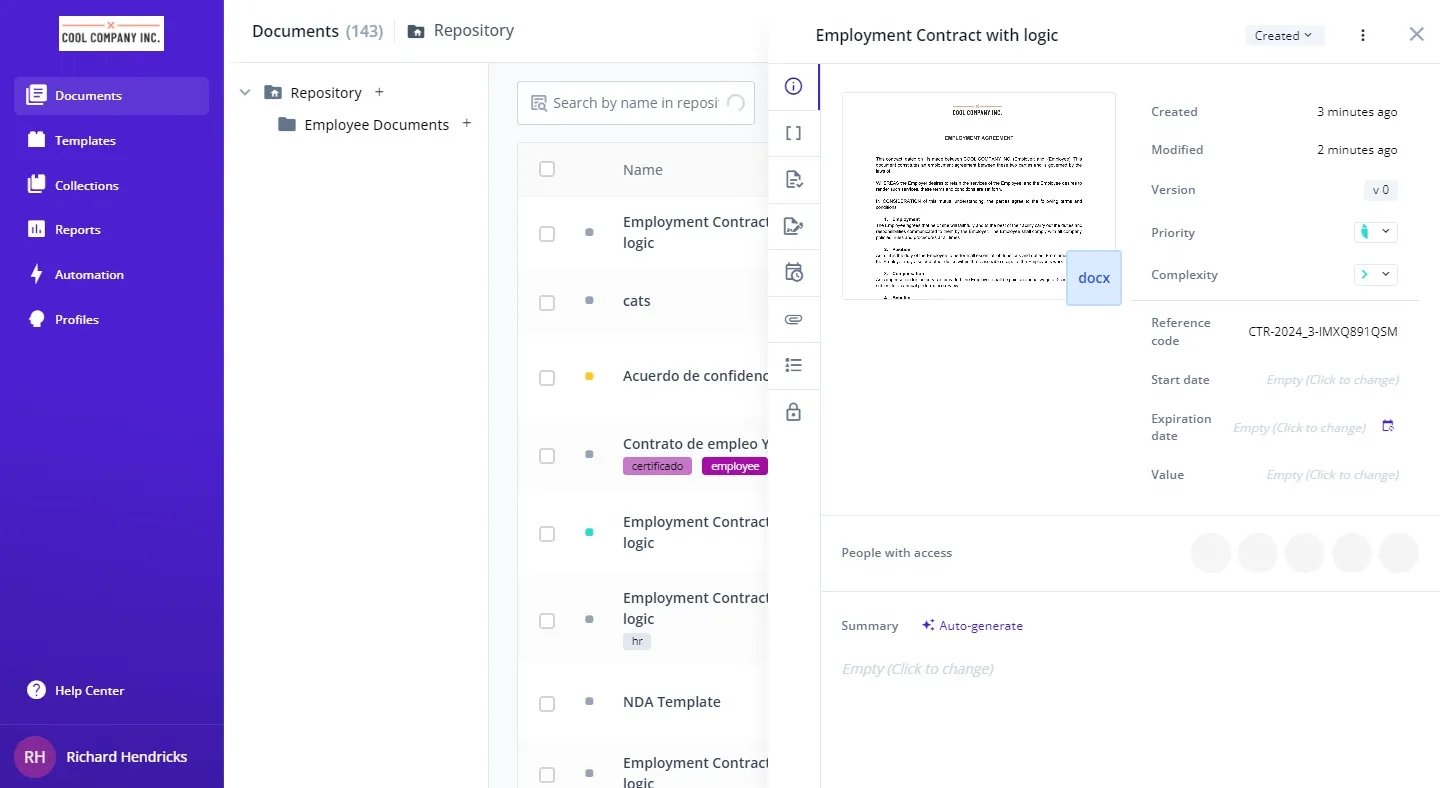Screen dimensions: 1440x788
Task: Open the padlock permissions icon
Action: coord(794,412)
